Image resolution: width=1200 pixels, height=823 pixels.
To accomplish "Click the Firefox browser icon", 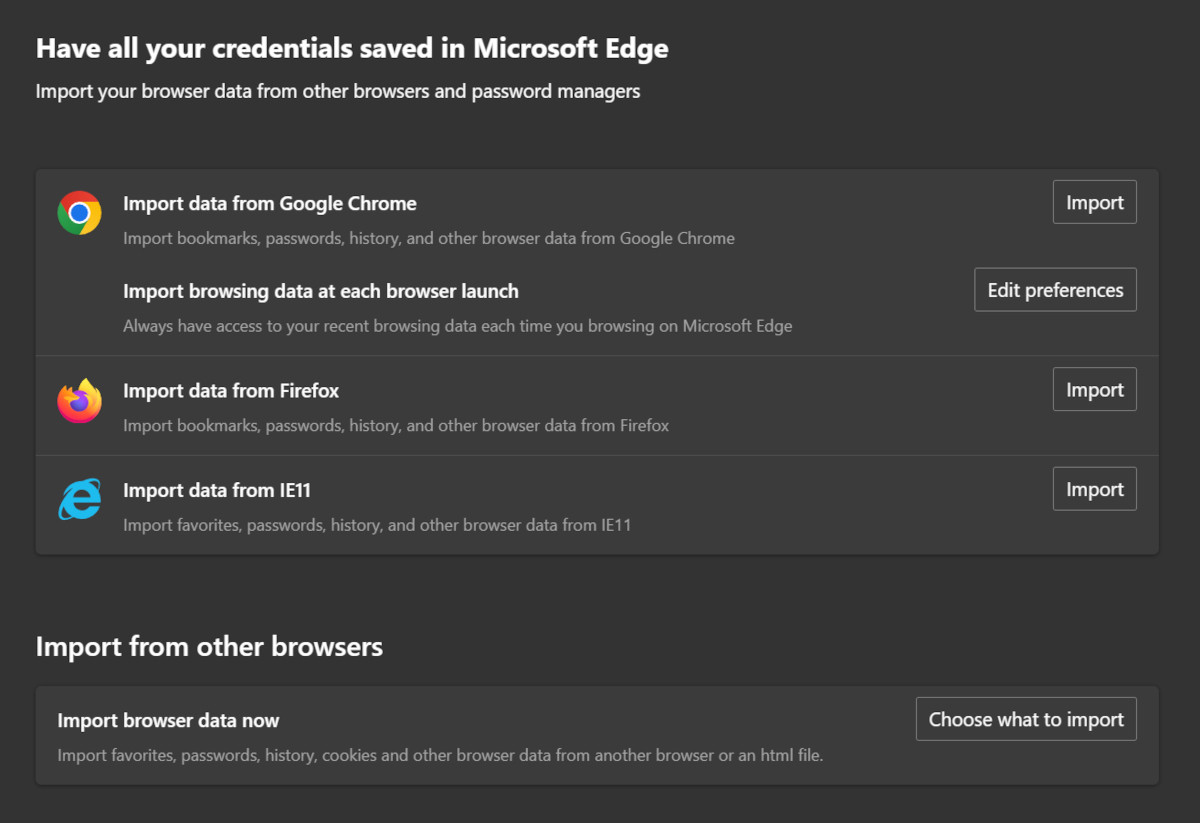I will point(79,401).
